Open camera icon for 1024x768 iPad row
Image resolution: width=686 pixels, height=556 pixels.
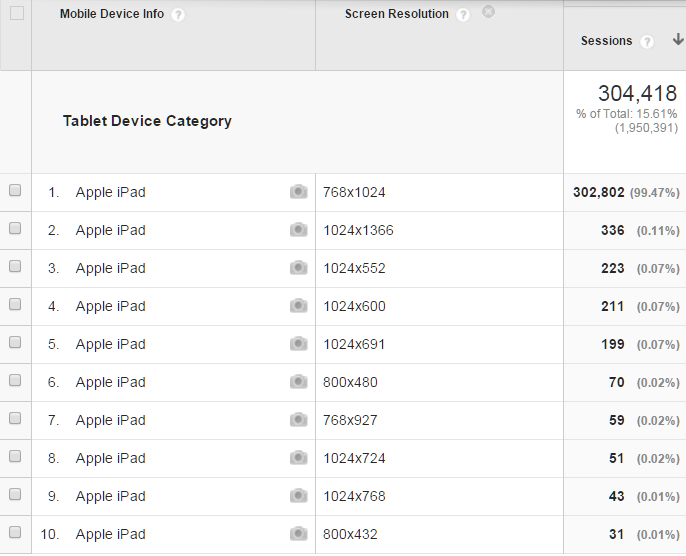pos(298,497)
